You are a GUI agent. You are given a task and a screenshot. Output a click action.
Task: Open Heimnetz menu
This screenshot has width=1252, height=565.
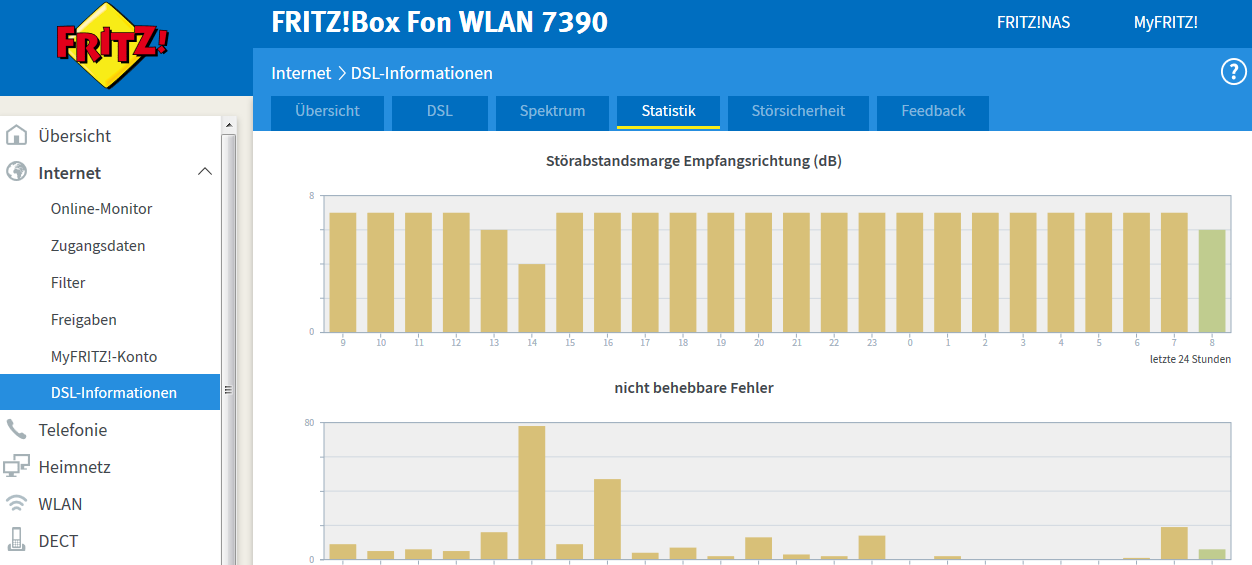pos(75,467)
